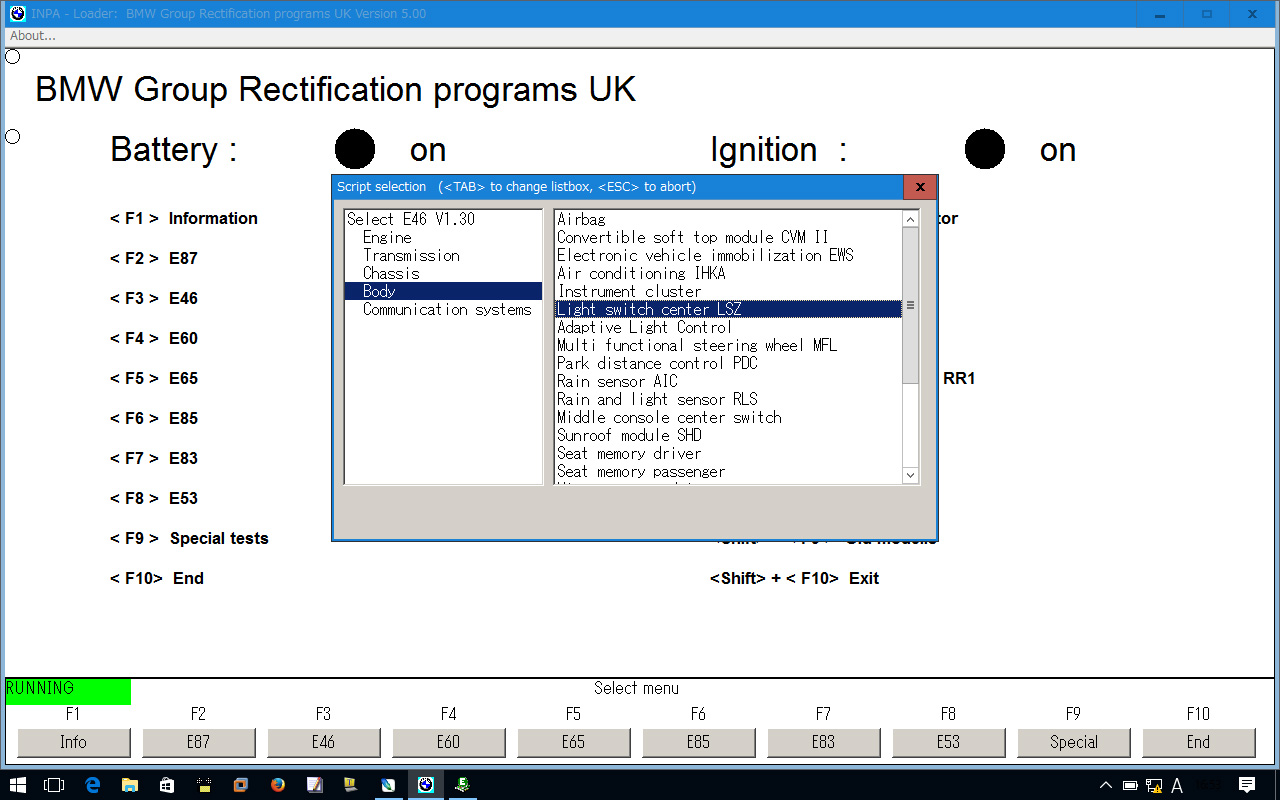Click the Ignition status indicator dot
The width and height of the screenshot is (1280, 800).
pyautogui.click(x=985, y=149)
